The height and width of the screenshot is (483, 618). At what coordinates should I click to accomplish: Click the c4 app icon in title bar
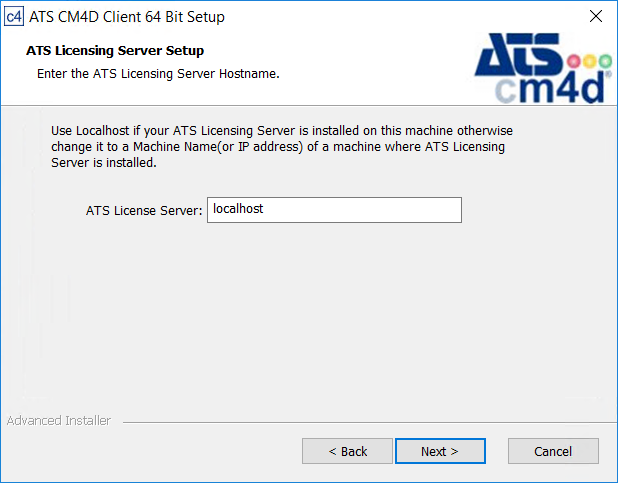[14, 16]
